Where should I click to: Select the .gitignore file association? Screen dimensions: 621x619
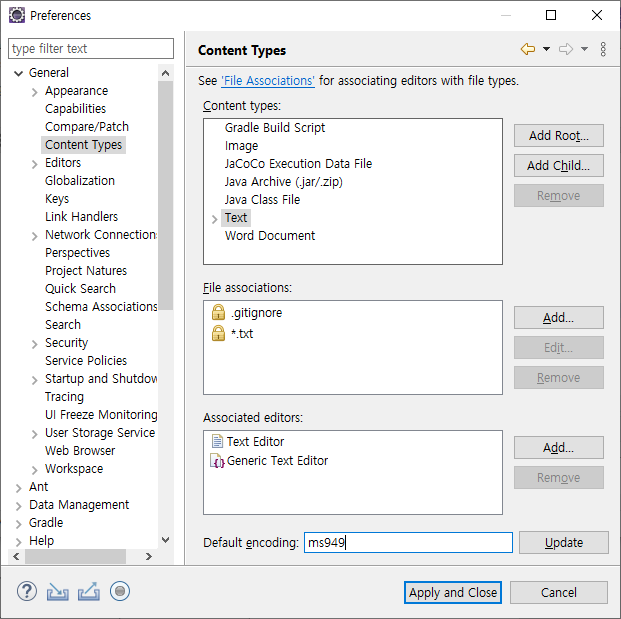pyautogui.click(x=256, y=313)
